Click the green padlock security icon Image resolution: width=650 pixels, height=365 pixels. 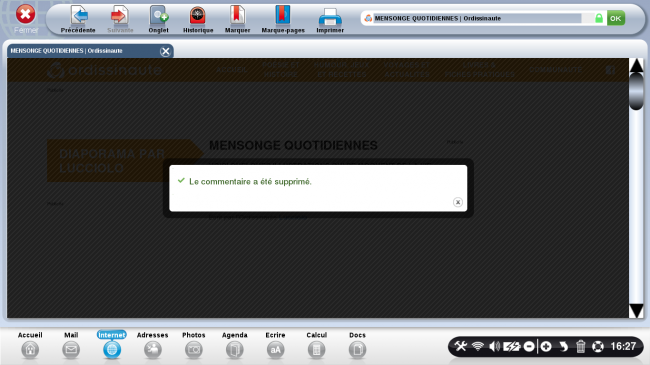point(599,18)
